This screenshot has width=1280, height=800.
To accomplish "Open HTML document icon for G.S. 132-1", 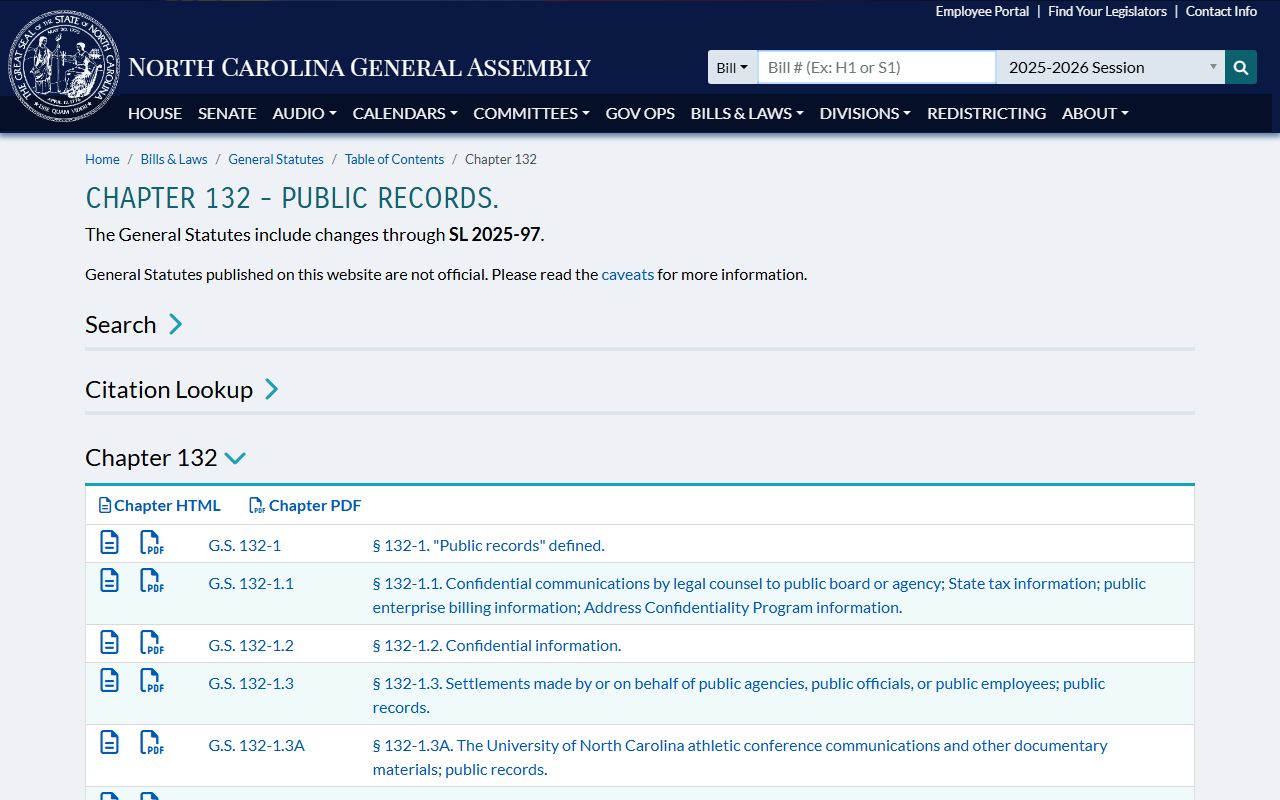I will pyautogui.click(x=109, y=543).
